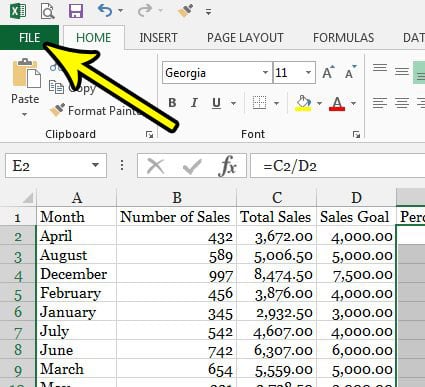
Task: Apply the red font color swatch
Action: point(337,104)
